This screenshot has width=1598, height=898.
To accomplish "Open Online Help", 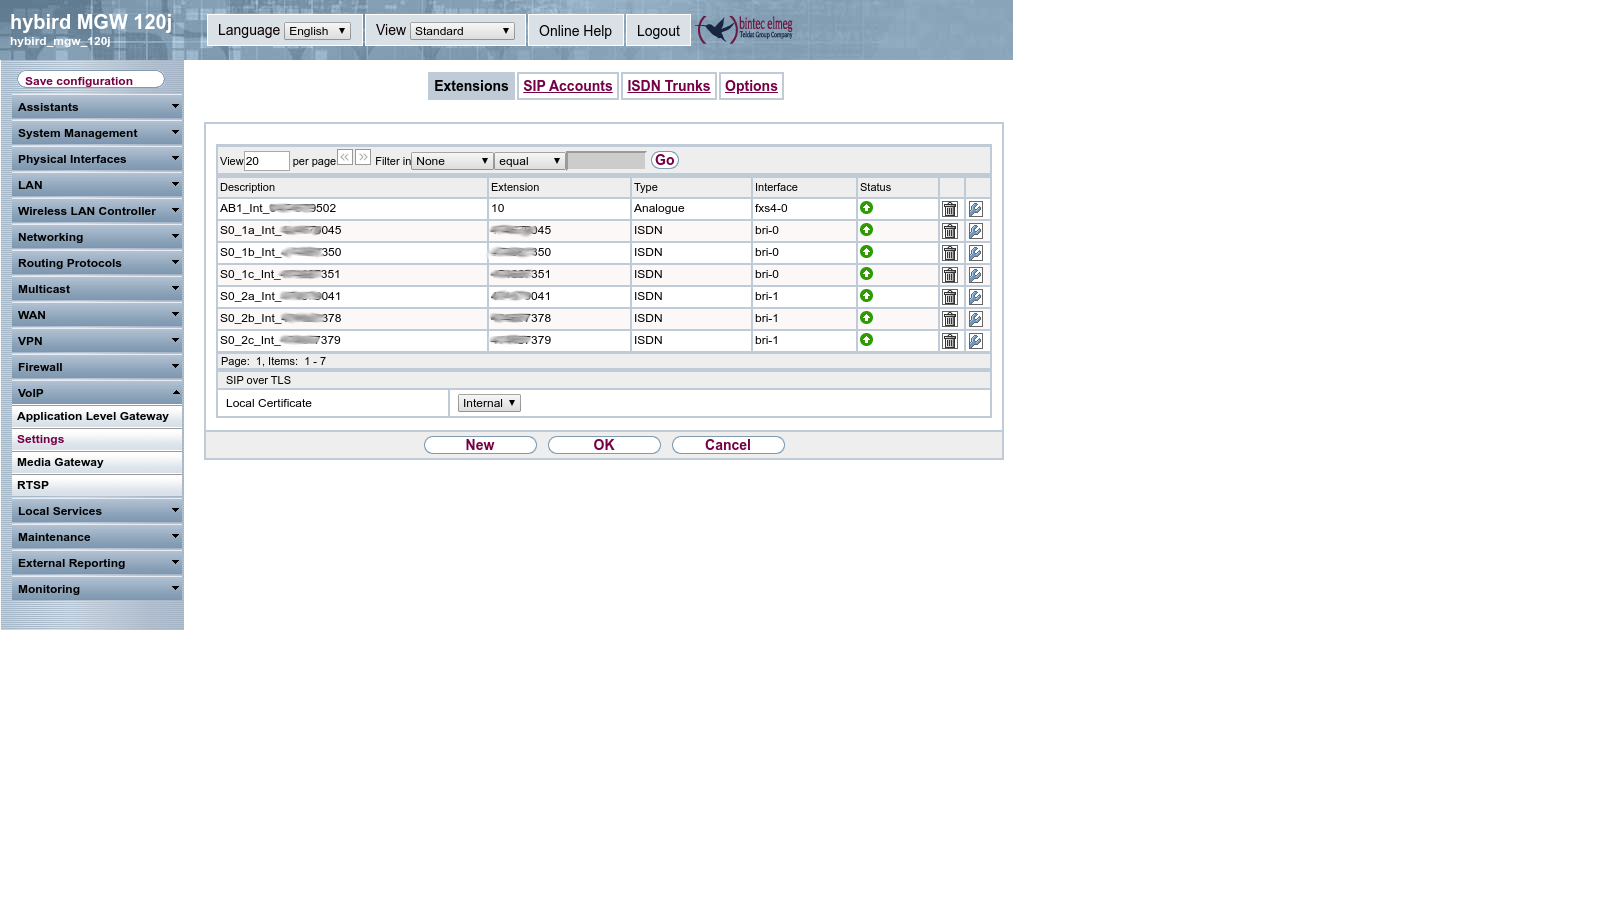I will click(575, 31).
